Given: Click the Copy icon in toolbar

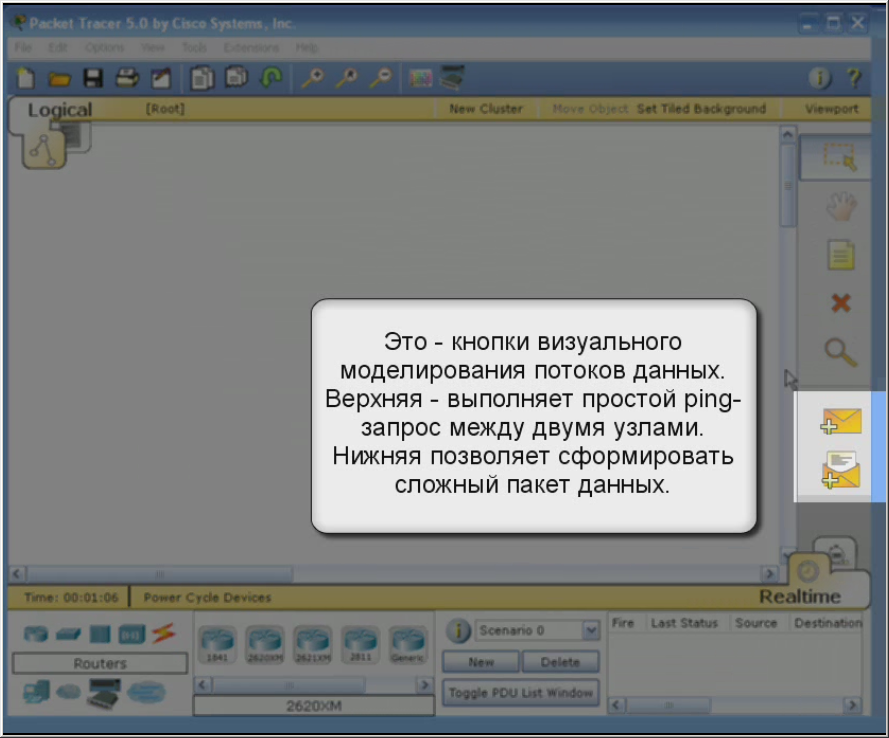Looking at the screenshot, I should (x=202, y=78).
